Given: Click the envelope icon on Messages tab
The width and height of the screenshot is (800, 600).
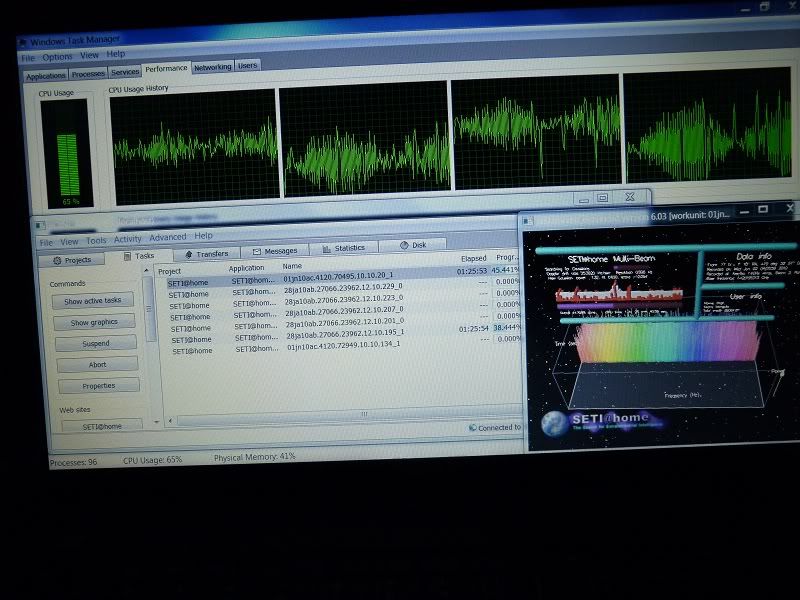Looking at the screenshot, I should point(256,252).
